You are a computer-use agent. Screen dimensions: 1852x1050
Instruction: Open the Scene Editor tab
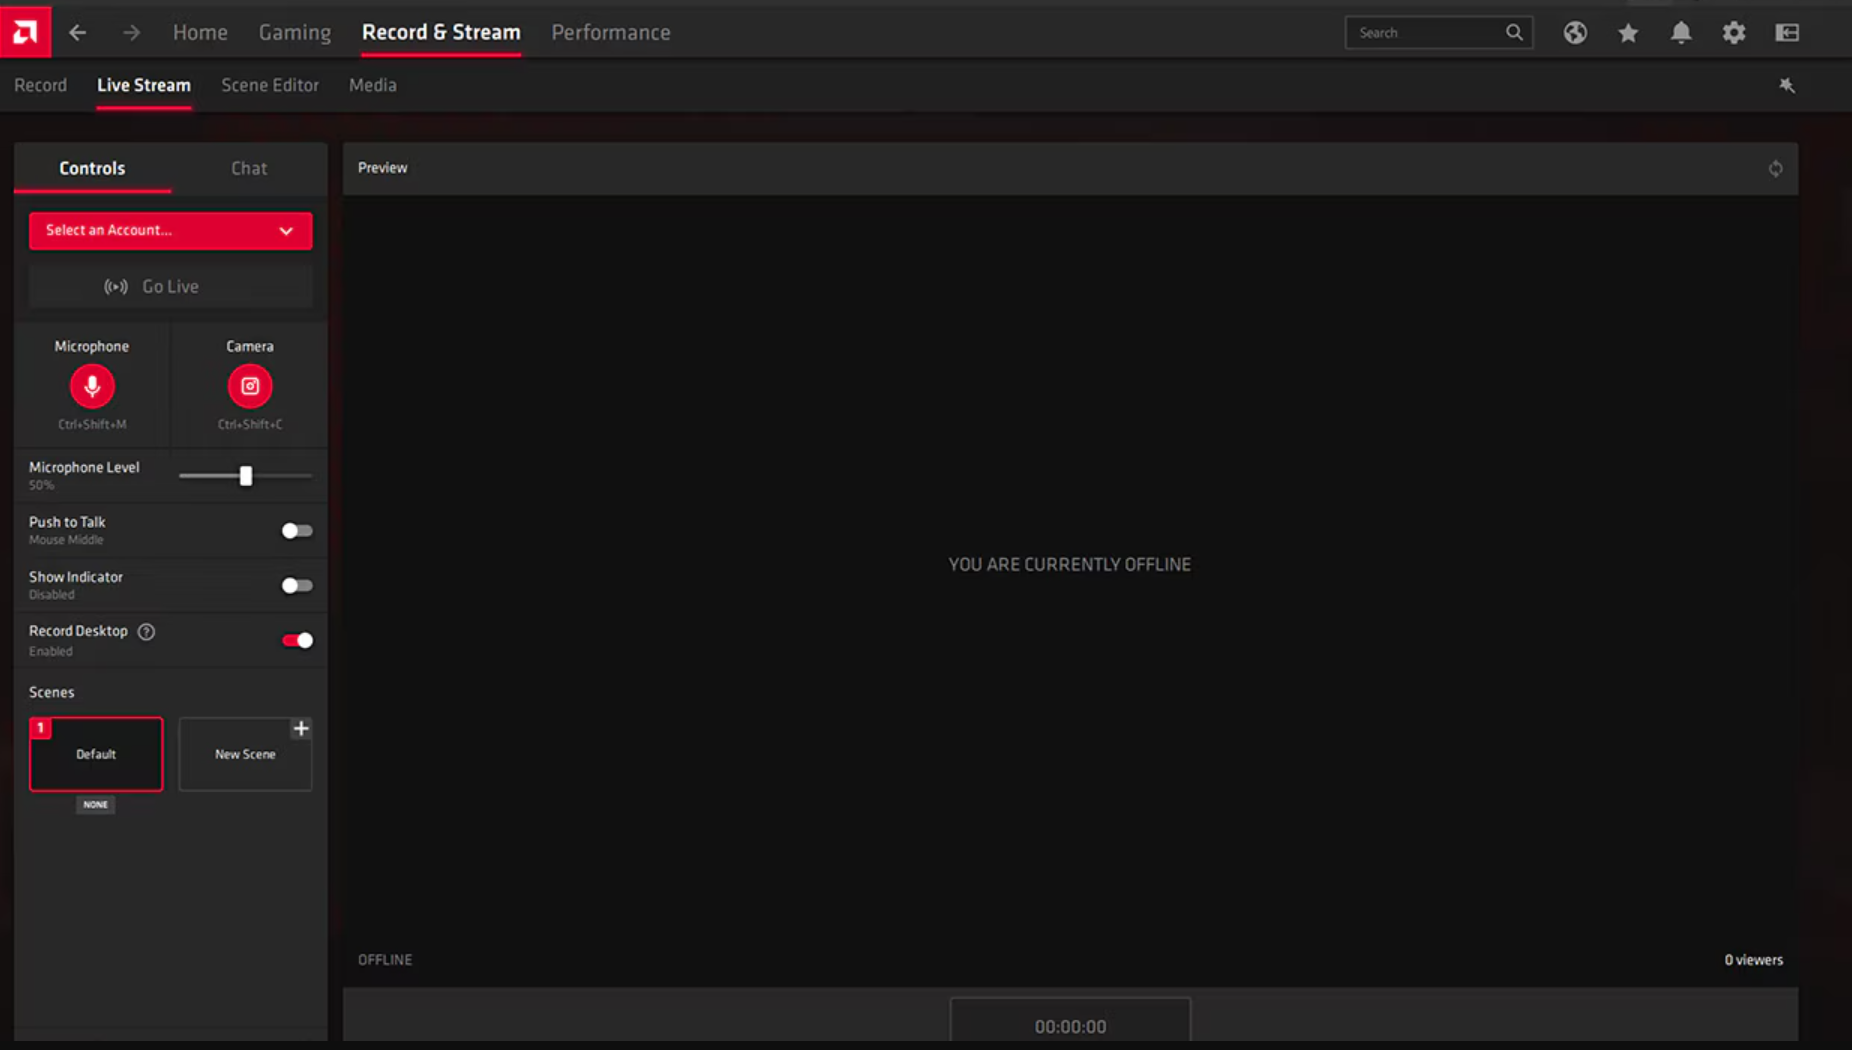click(x=269, y=85)
